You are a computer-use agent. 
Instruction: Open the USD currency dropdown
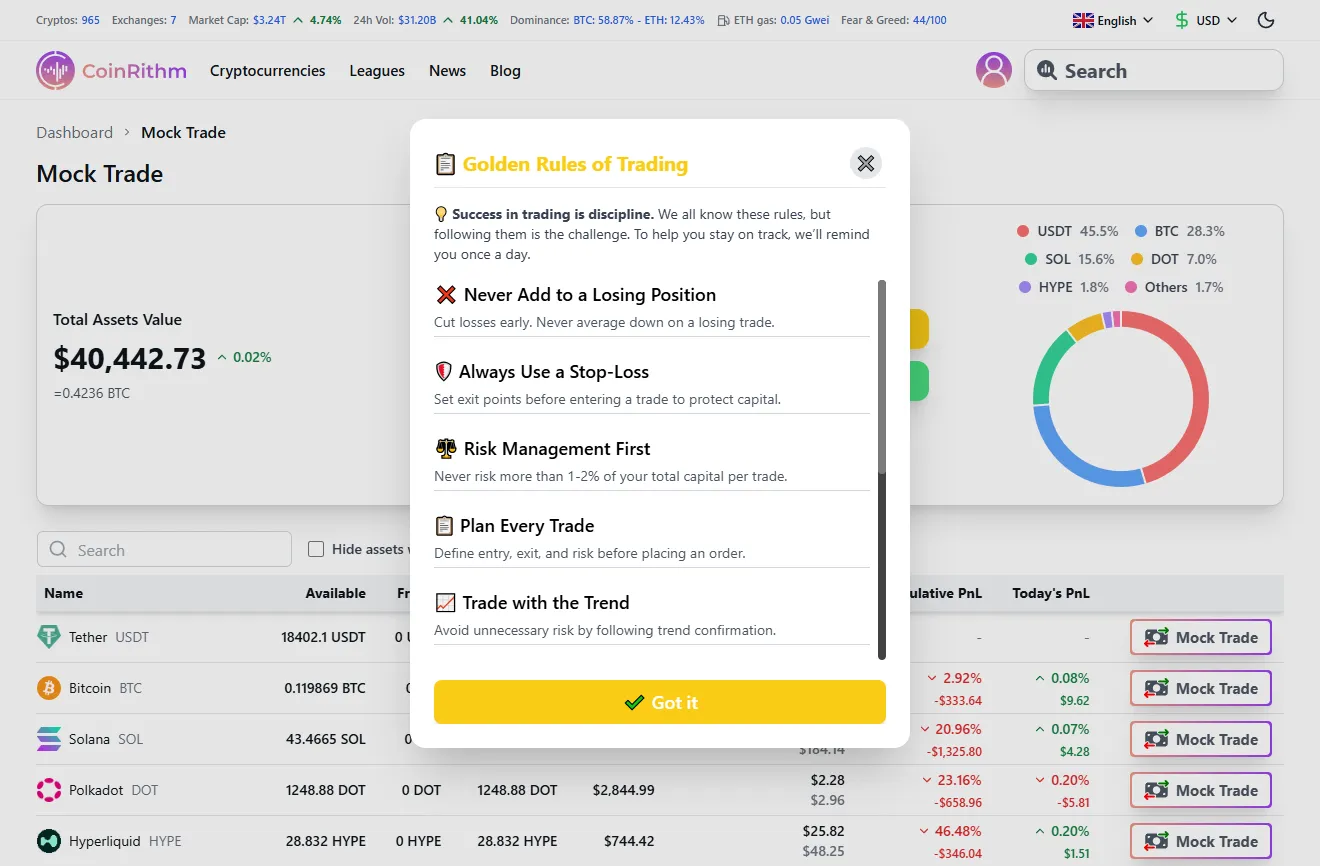click(x=1205, y=19)
